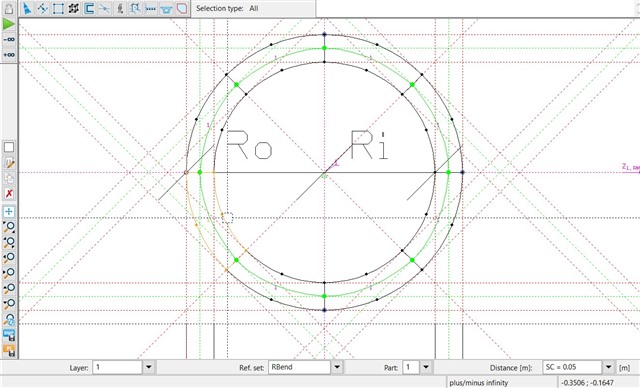
Task: Click the green play arrow button
Action: click(x=9, y=24)
